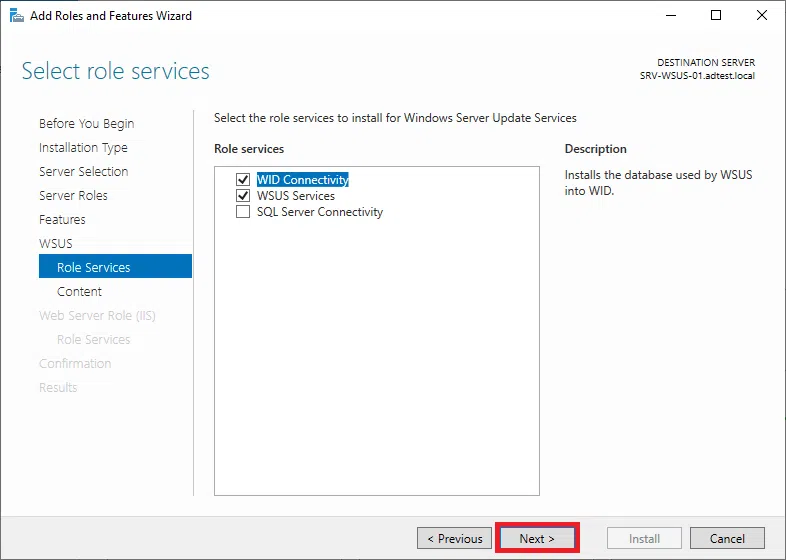Screen dimensions: 786x560
Task: Cancel the Add Roles wizard
Action: pyautogui.click(x=727, y=538)
